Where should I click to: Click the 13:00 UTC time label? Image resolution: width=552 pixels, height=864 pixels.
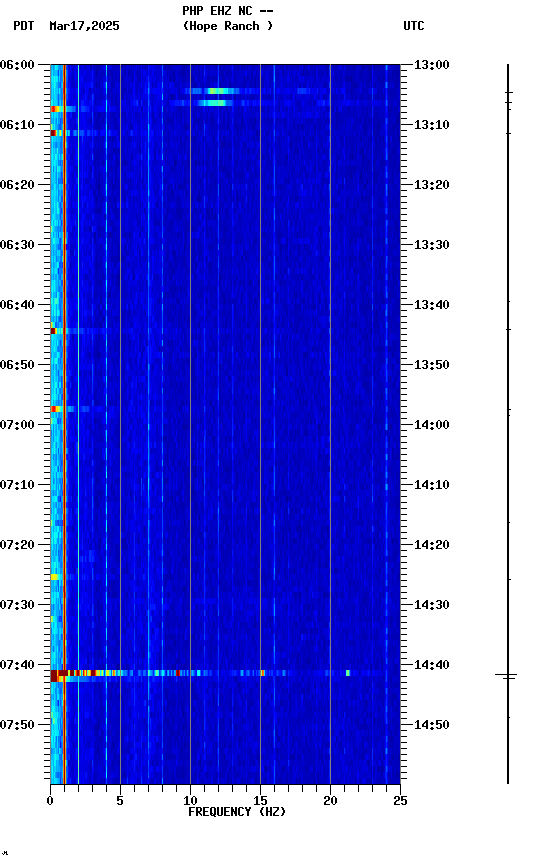point(432,65)
